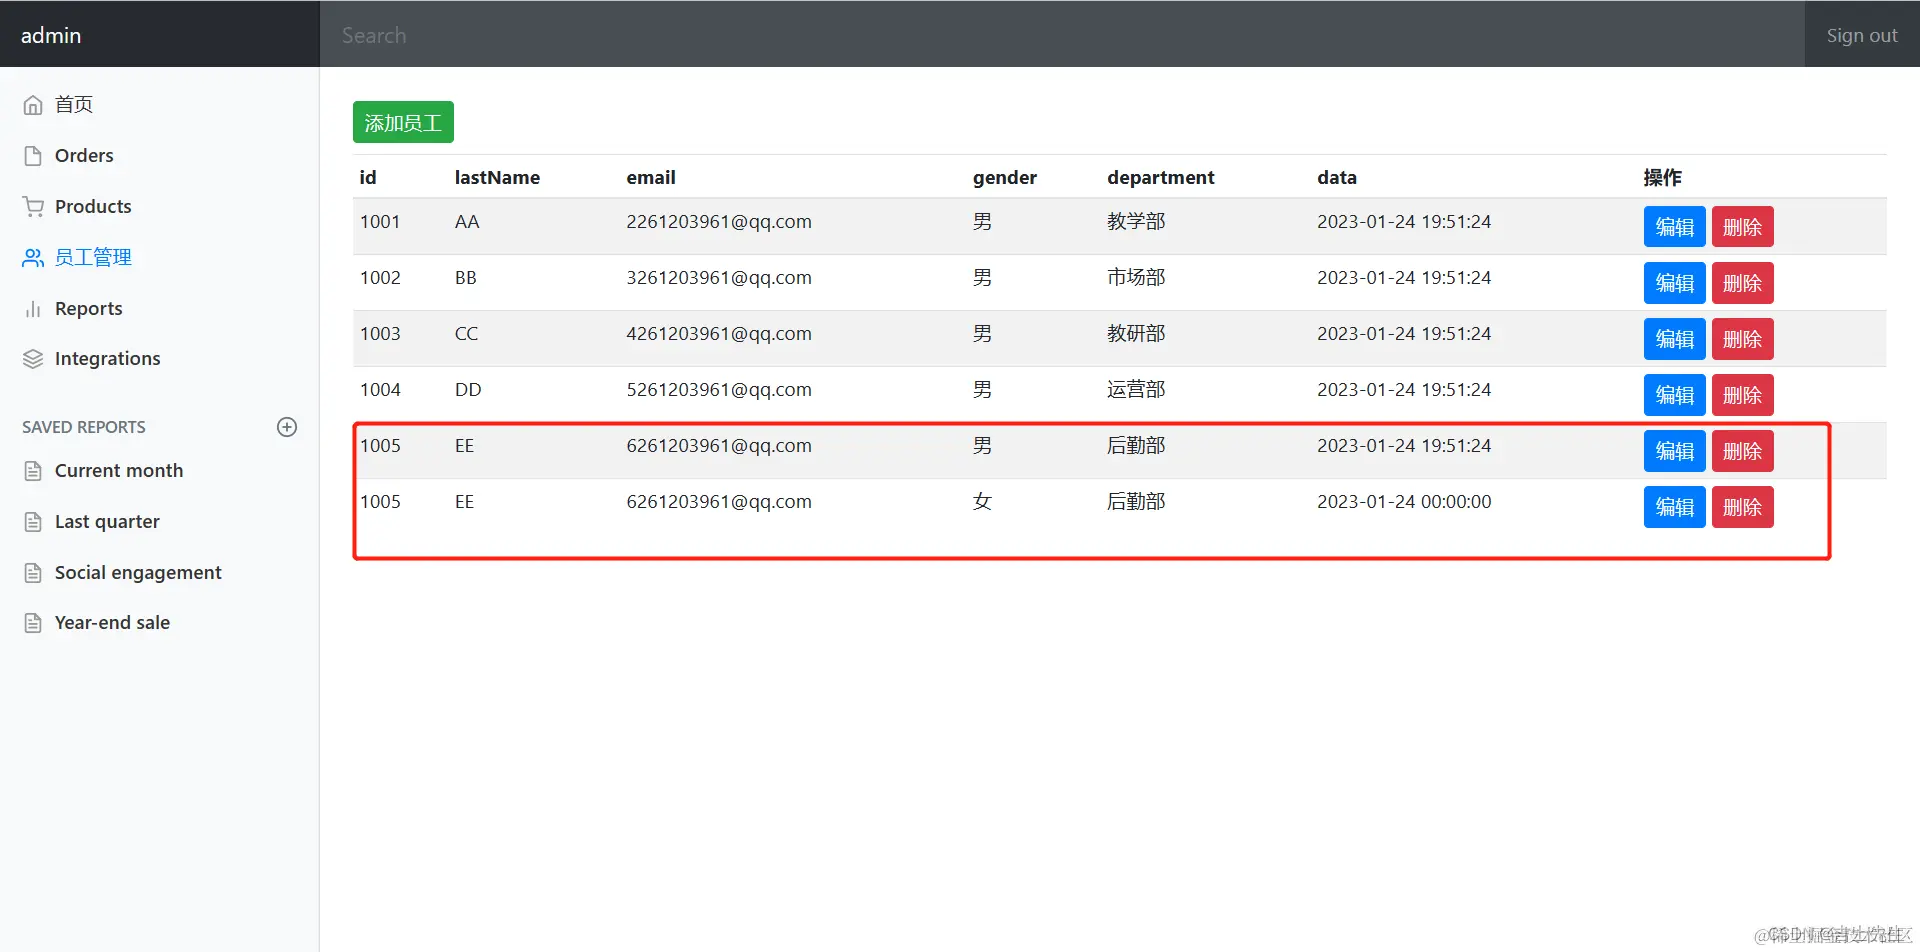Click department cell 市场部
The height and width of the screenshot is (952, 1920).
coord(1136,278)
